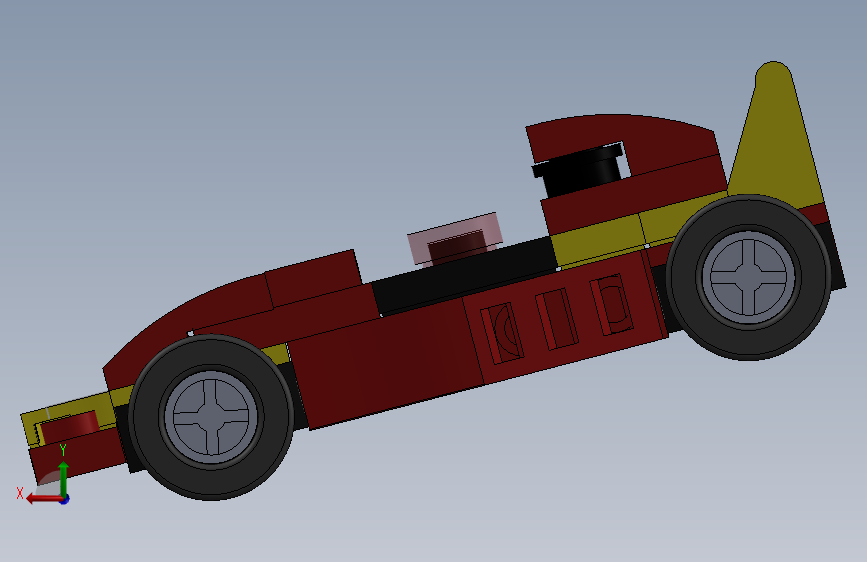The width and height of the screenshot is (867, 562).
Task: Select the black cockpit plate behind the windshield
Action: [464, 275]
